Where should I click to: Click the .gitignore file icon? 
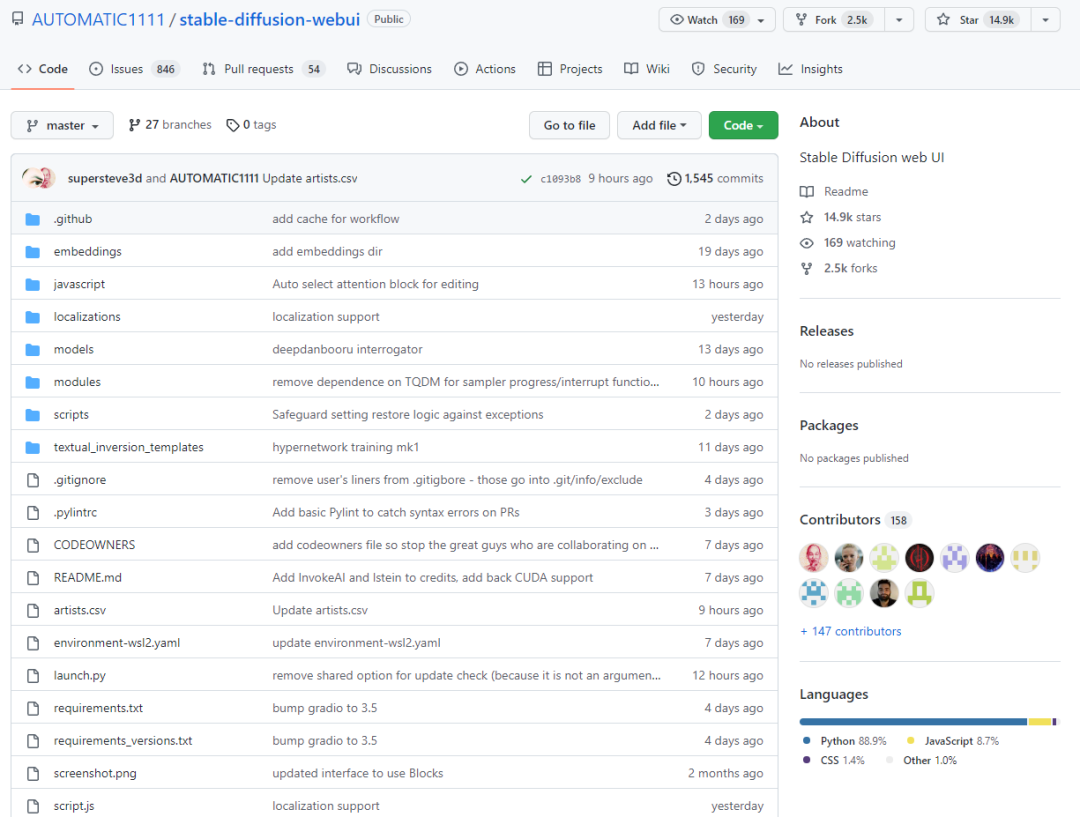pyautogui.click(x=32, y=480)
